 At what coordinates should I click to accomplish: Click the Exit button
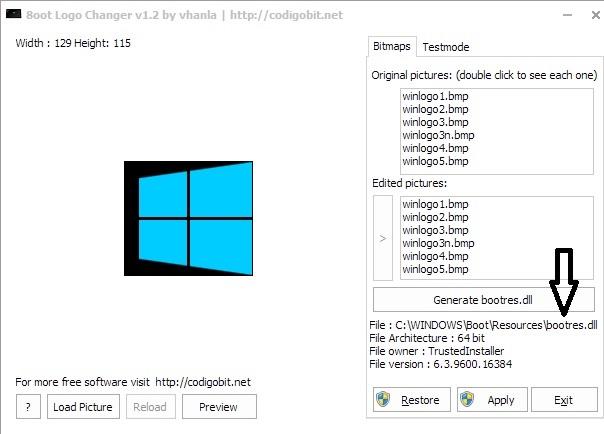(x=564, y=400)
